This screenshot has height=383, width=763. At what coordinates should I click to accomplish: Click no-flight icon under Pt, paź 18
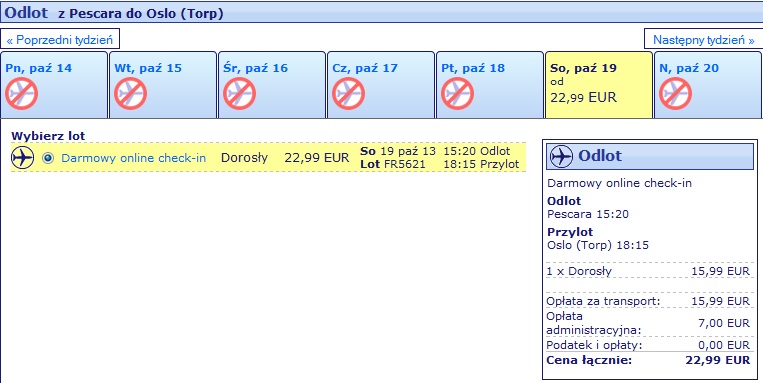click(x=457, y=93)
